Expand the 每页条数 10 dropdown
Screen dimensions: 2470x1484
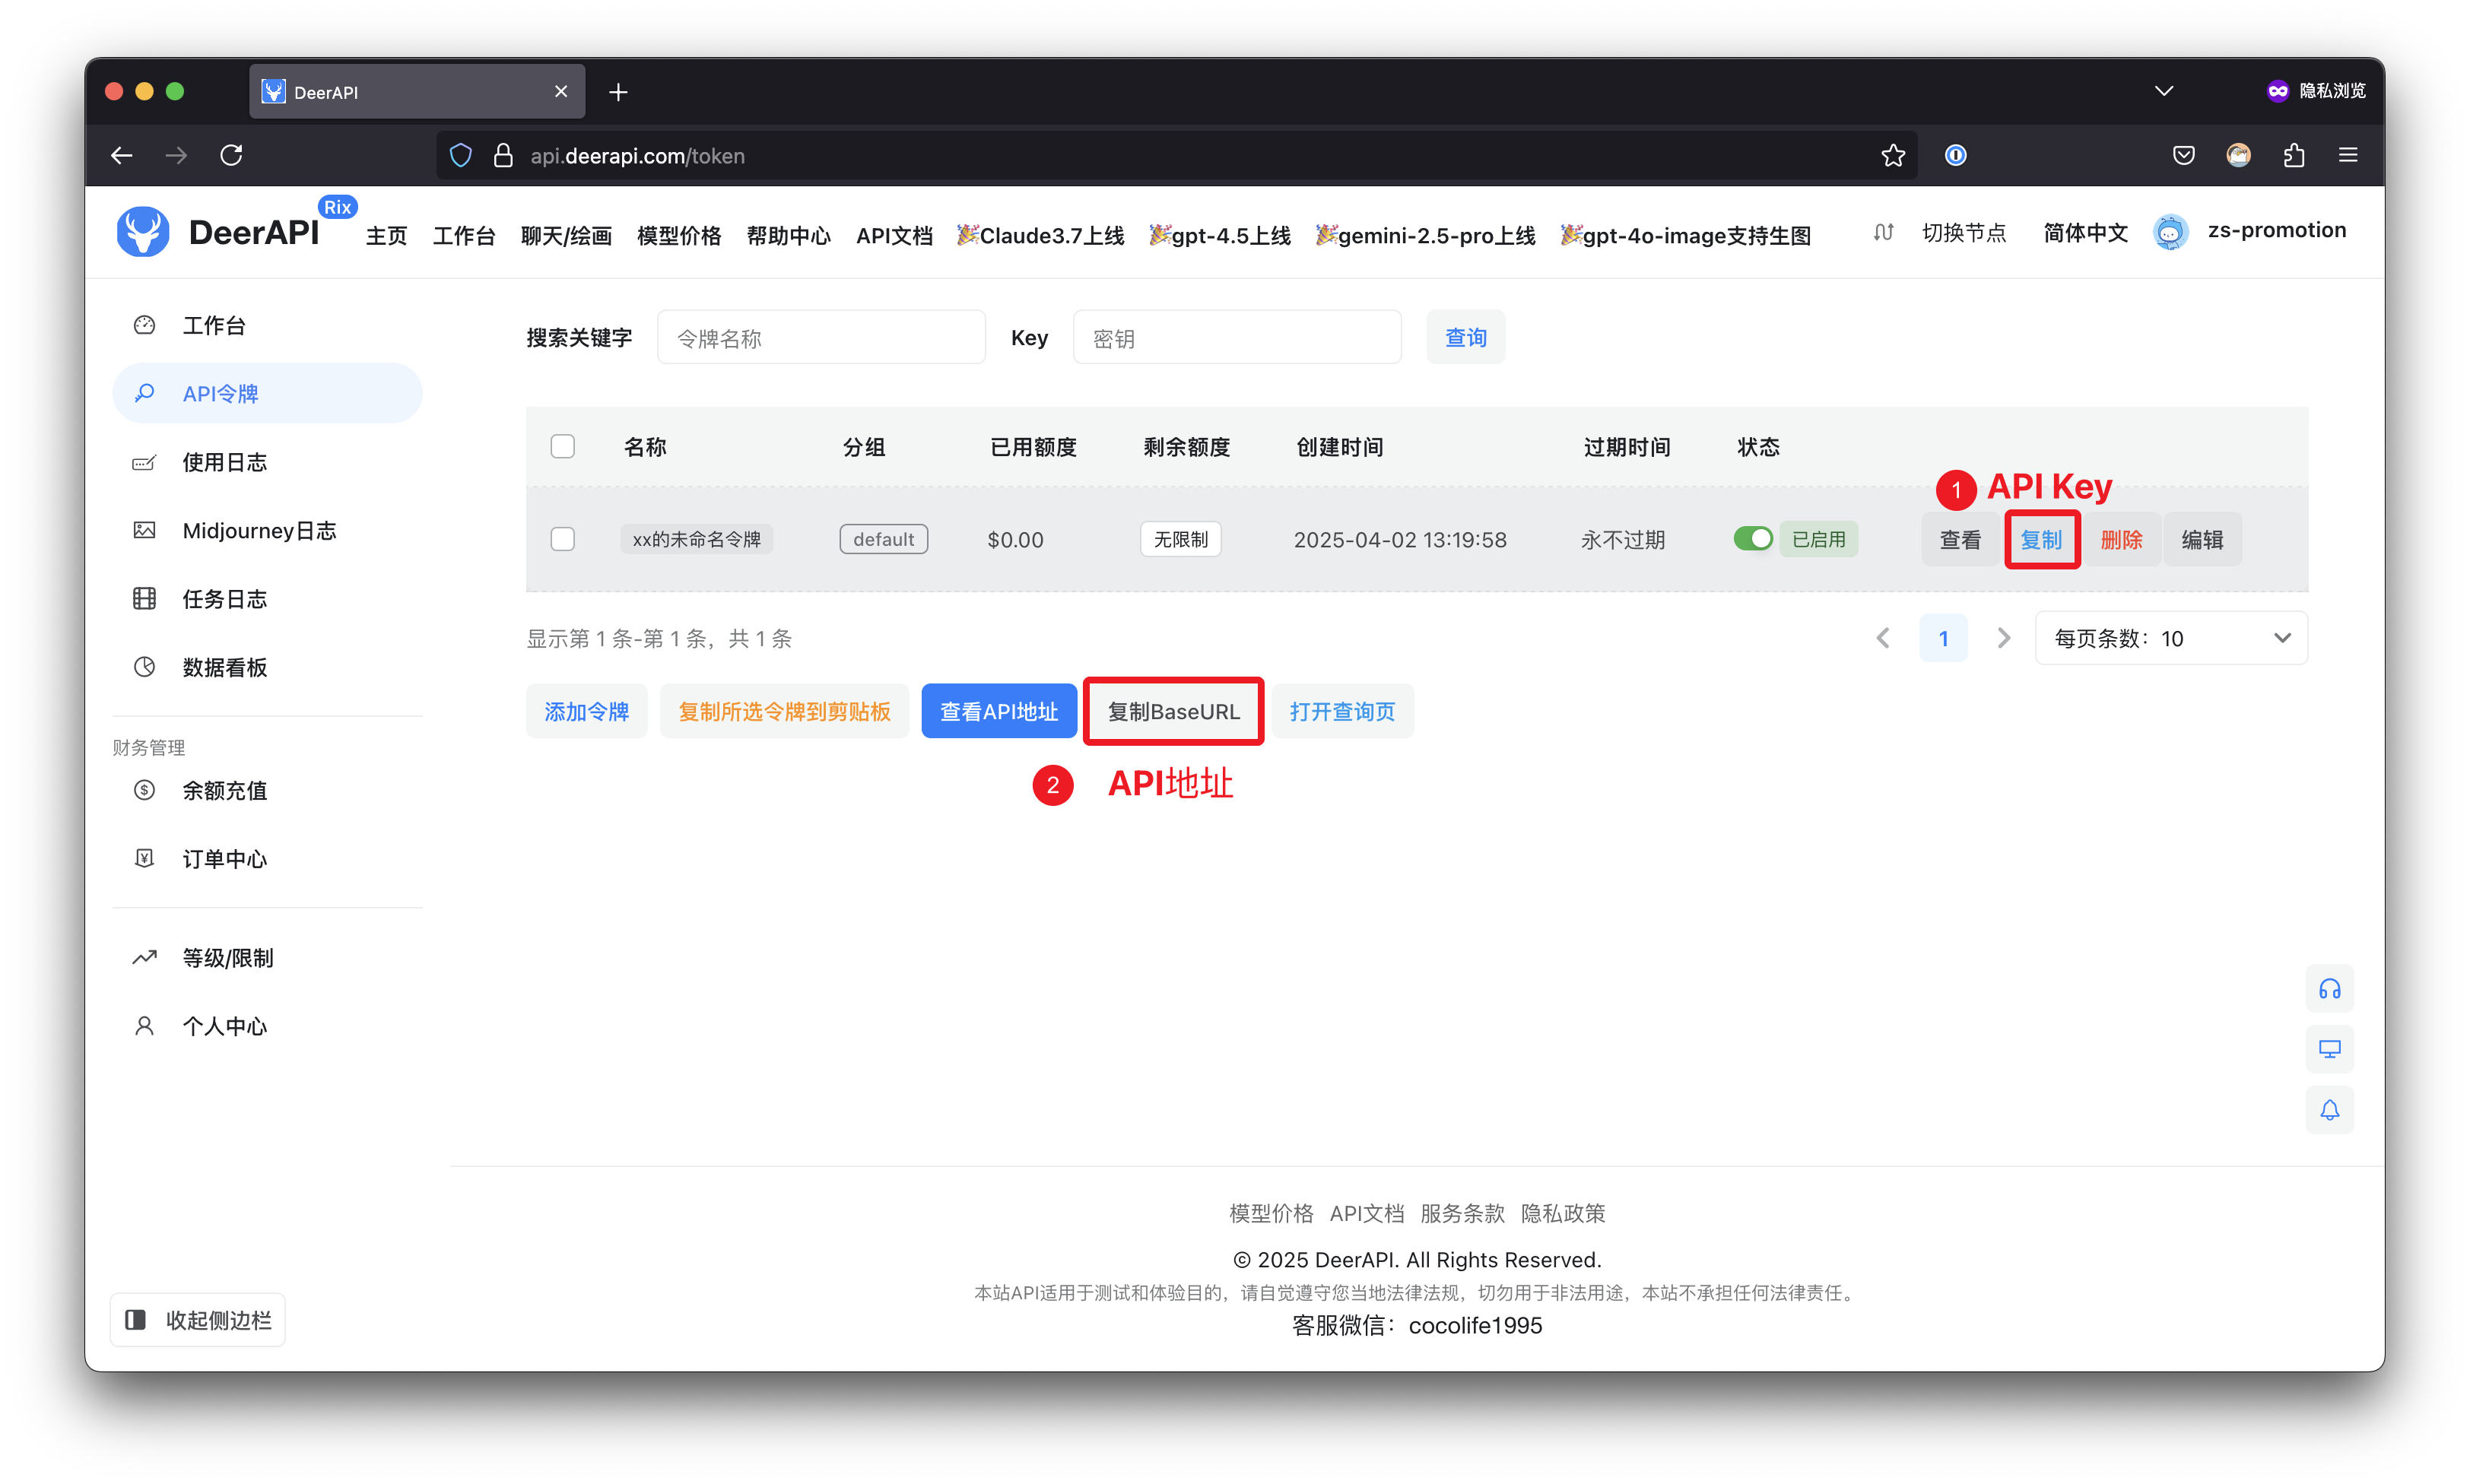2171,638
